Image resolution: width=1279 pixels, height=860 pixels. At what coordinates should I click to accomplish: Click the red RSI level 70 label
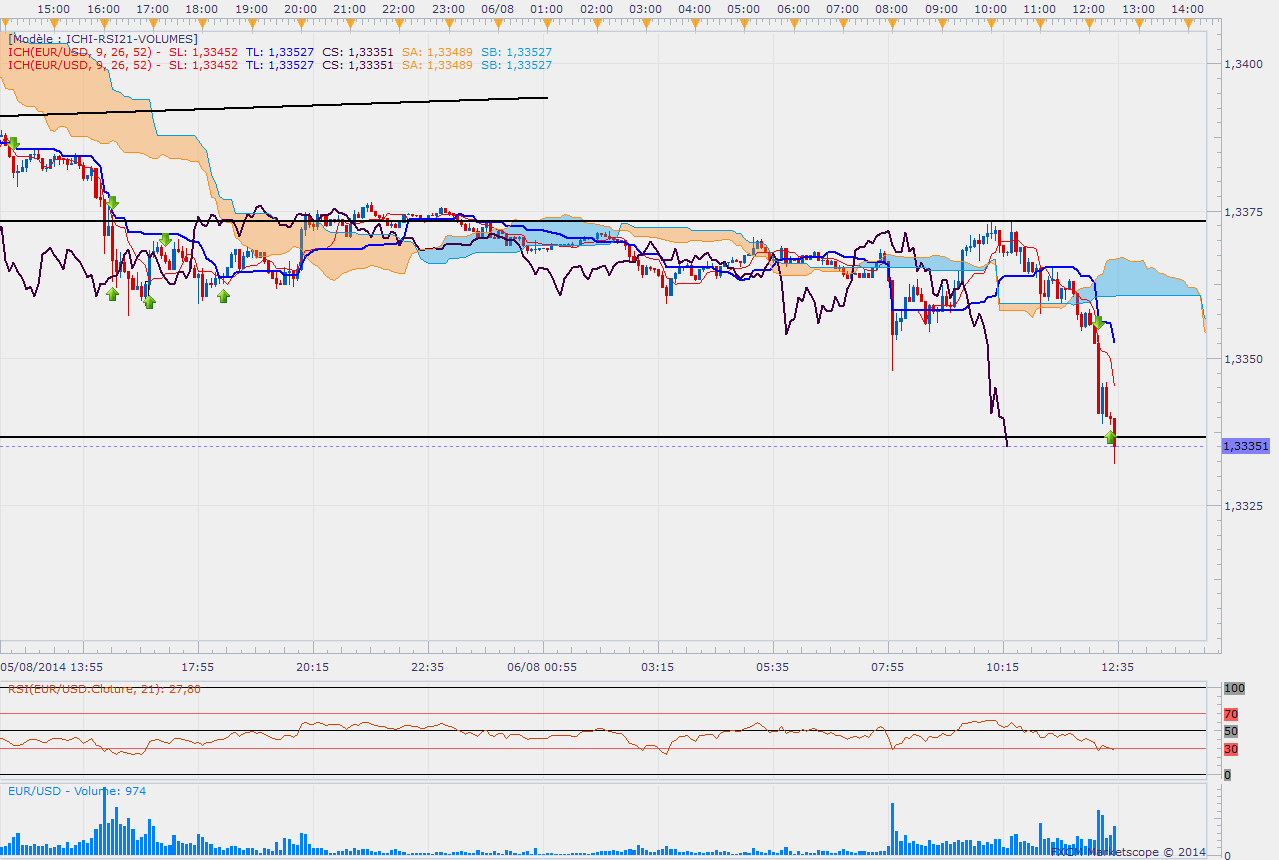click(1231, 714)
